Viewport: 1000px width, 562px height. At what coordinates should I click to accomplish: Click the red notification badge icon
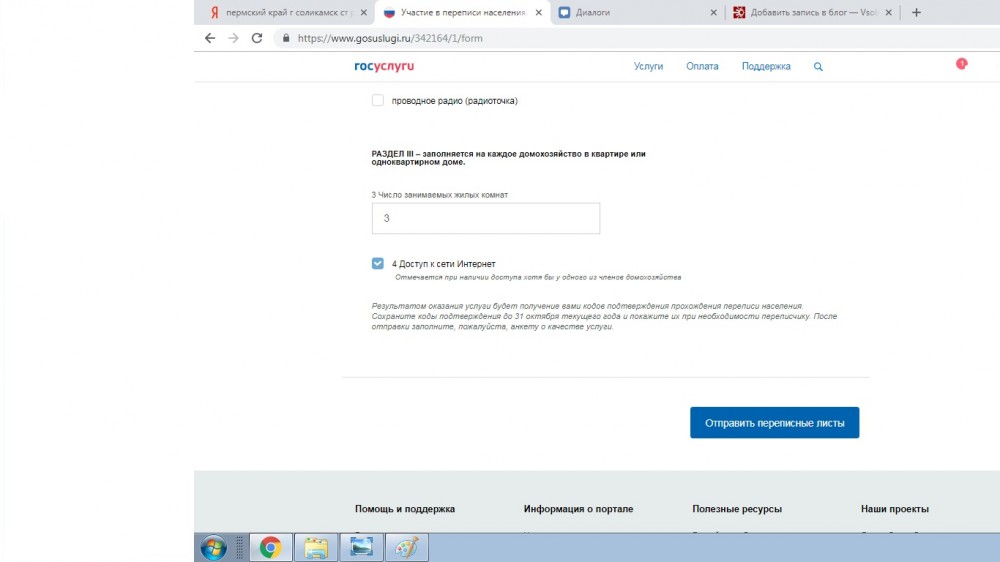point(961,64)
